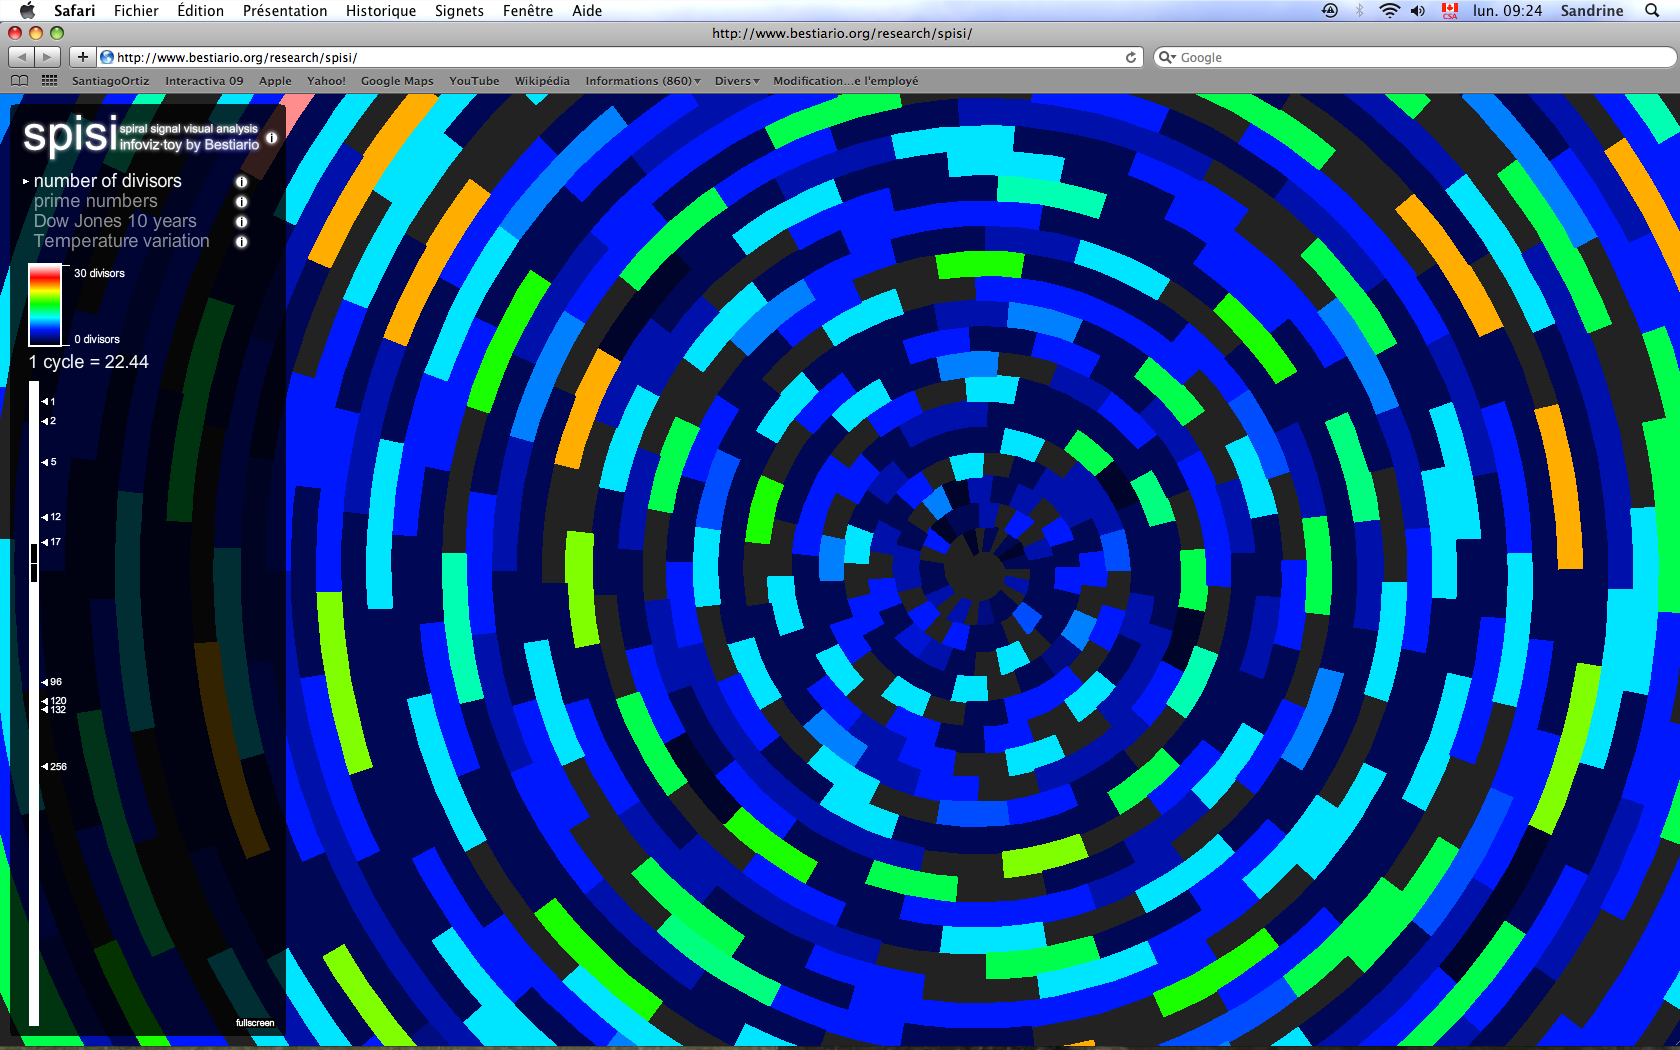Show info for Temperature variation
Viewport: 1680px width, 1050px height.
(x=241, y=242)
